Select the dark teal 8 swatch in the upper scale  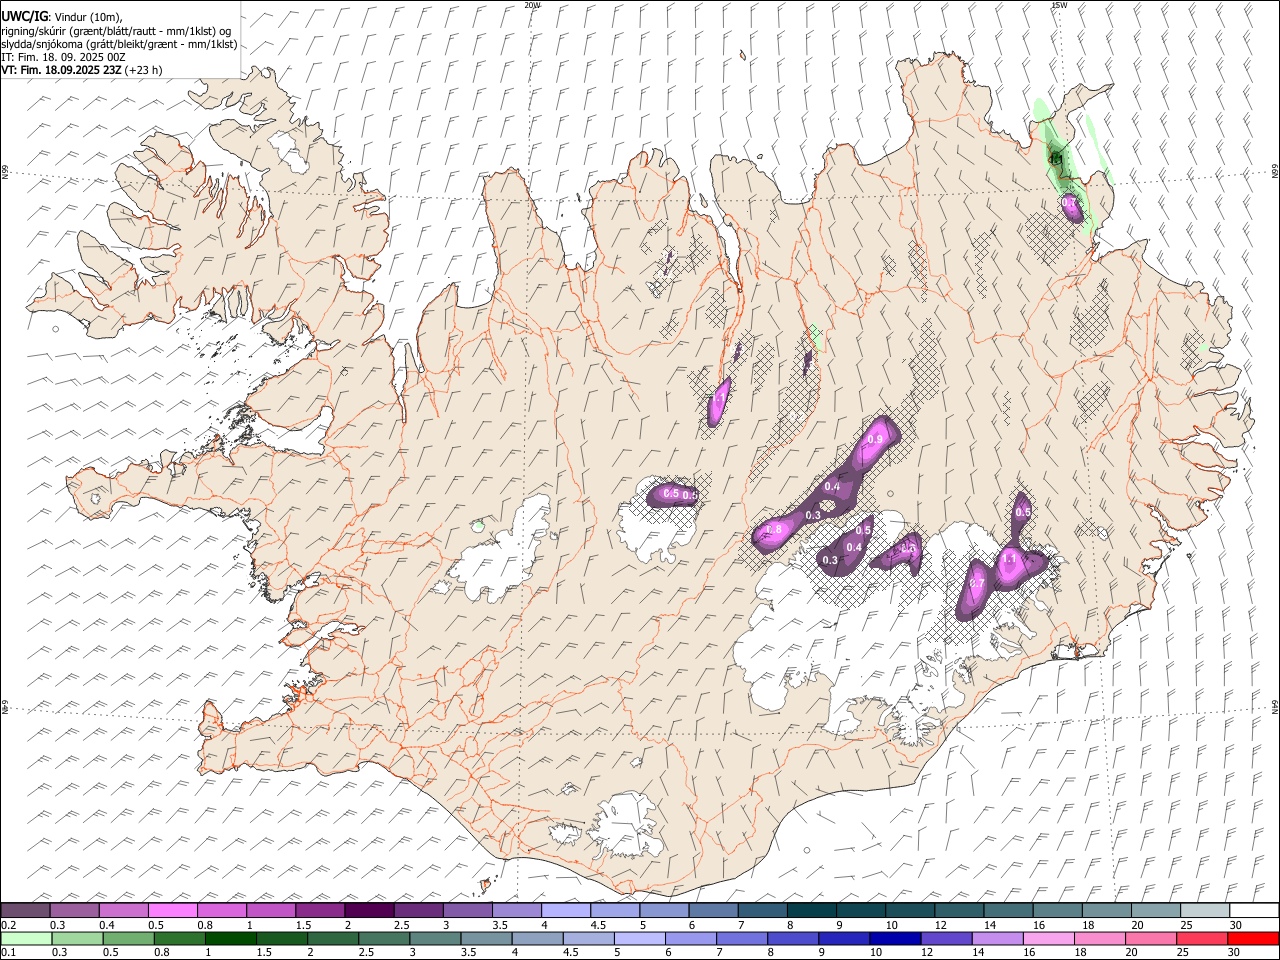coord(812,911)
